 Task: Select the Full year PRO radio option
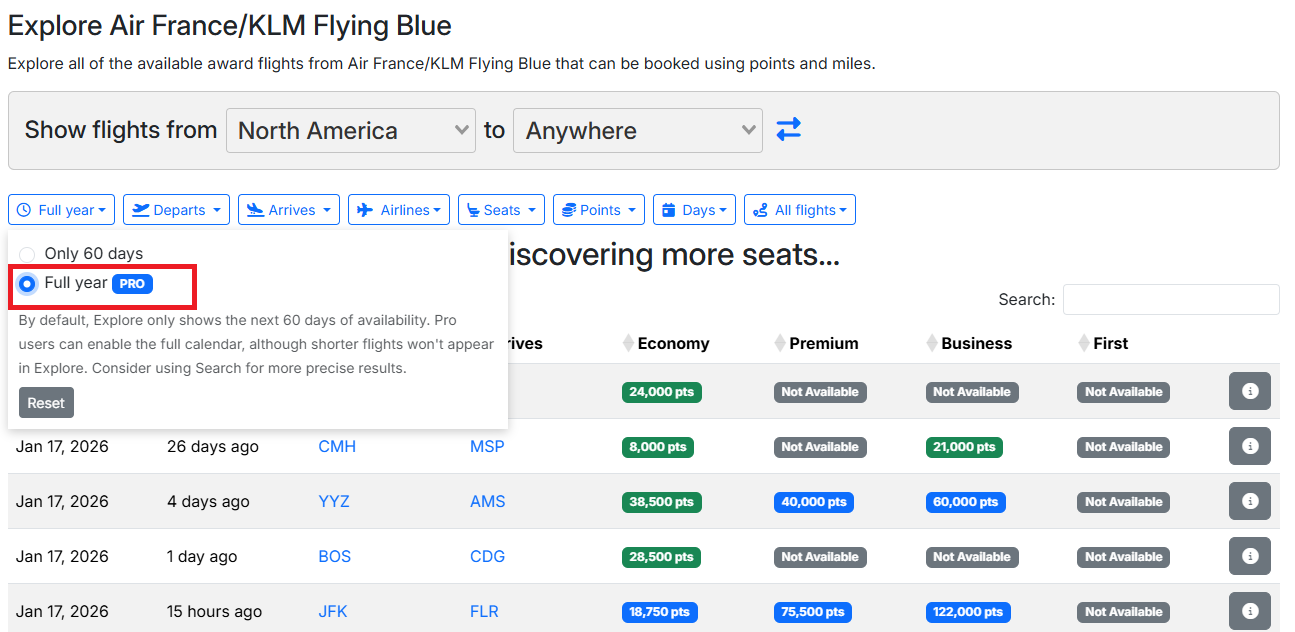pos(27,284)
